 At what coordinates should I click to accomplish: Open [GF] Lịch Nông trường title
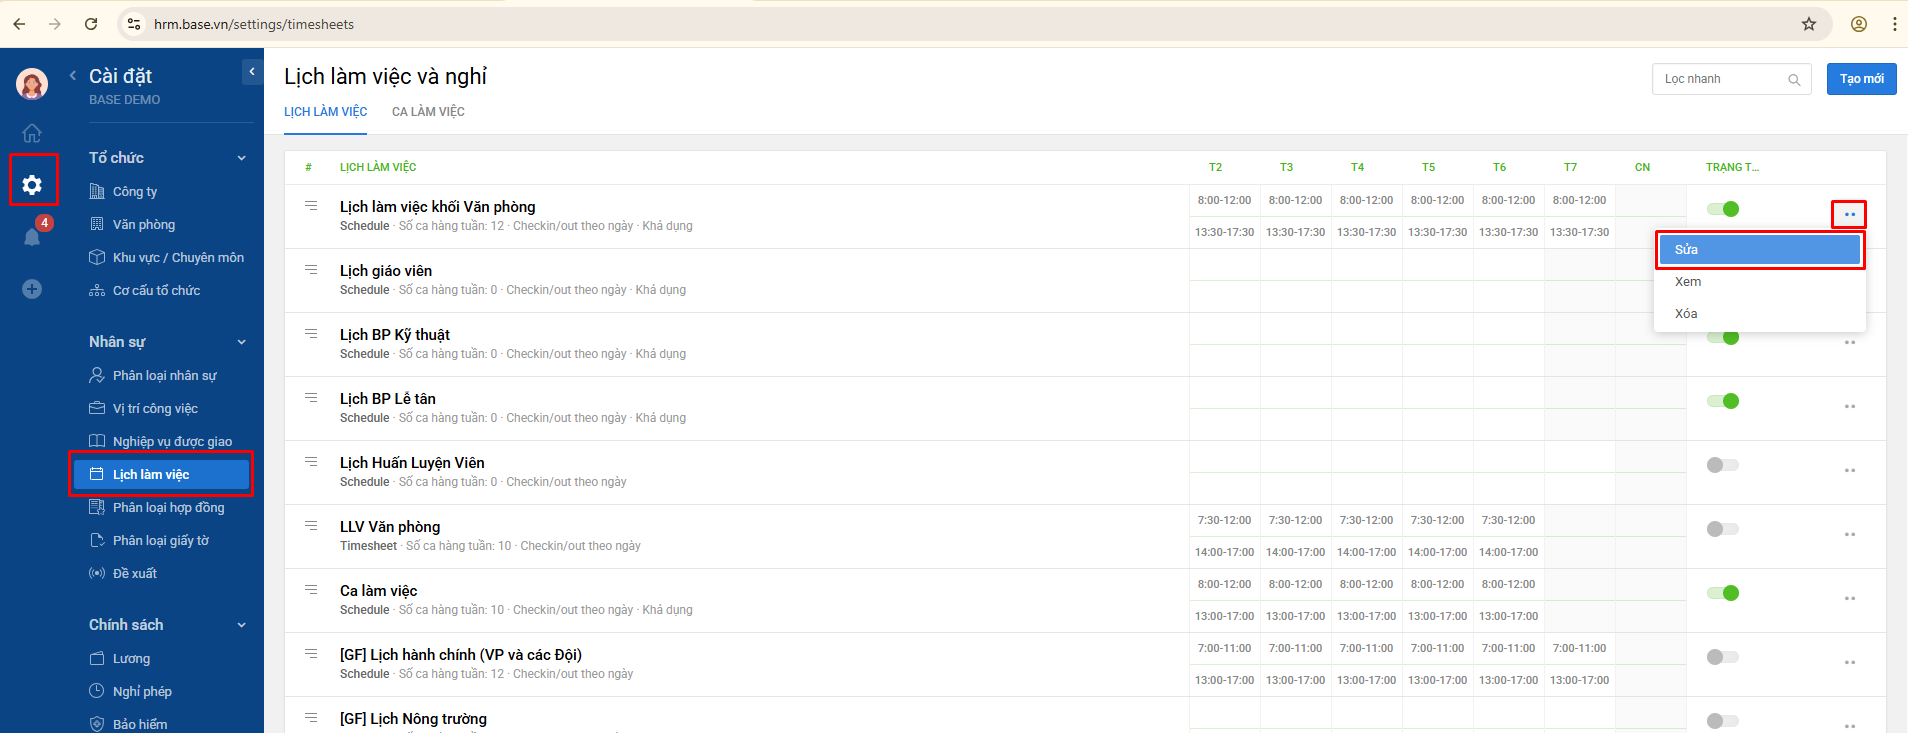[x=413, y=719]
